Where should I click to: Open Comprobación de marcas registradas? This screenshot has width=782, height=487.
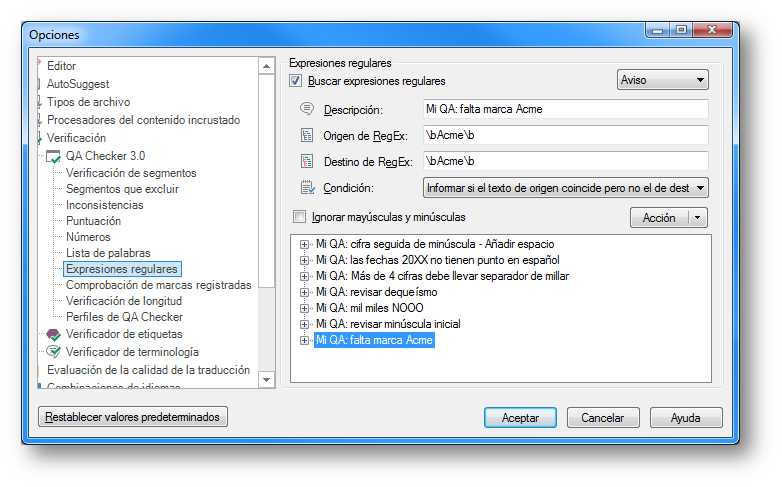pos(159,285)
